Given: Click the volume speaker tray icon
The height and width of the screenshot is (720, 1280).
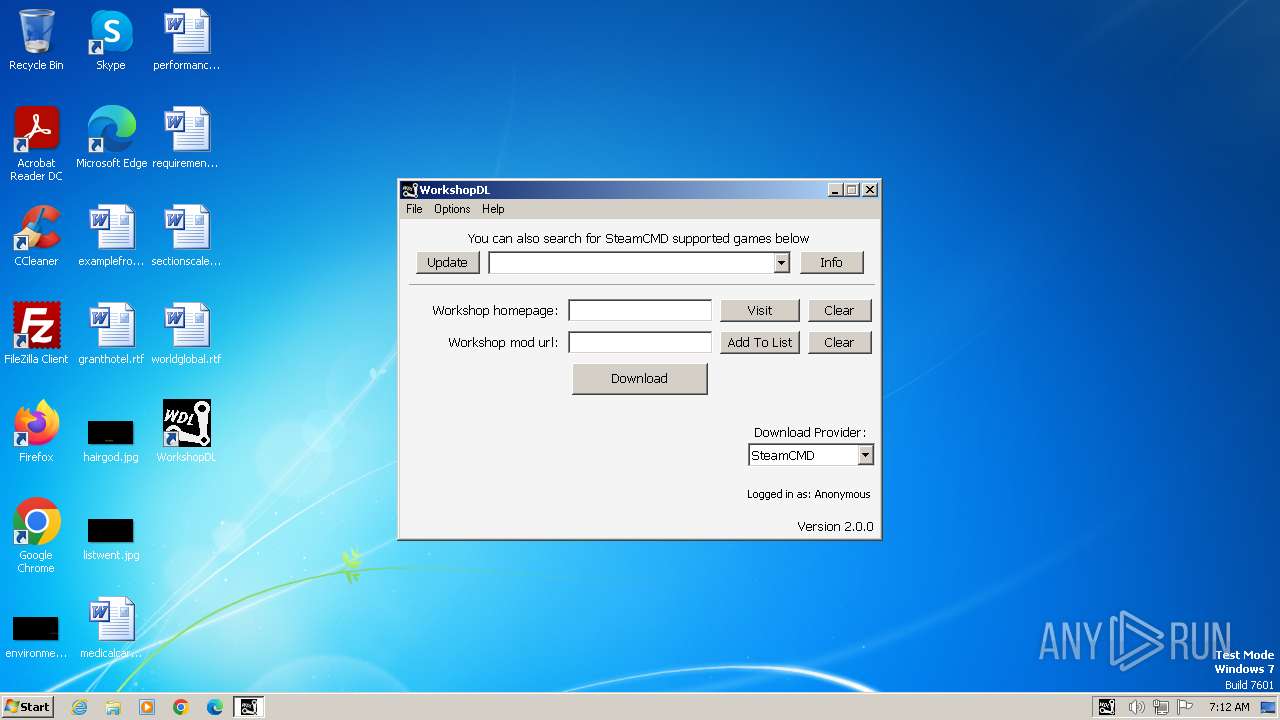Looking at the screenshot, I should click(x=1136, y=707).
